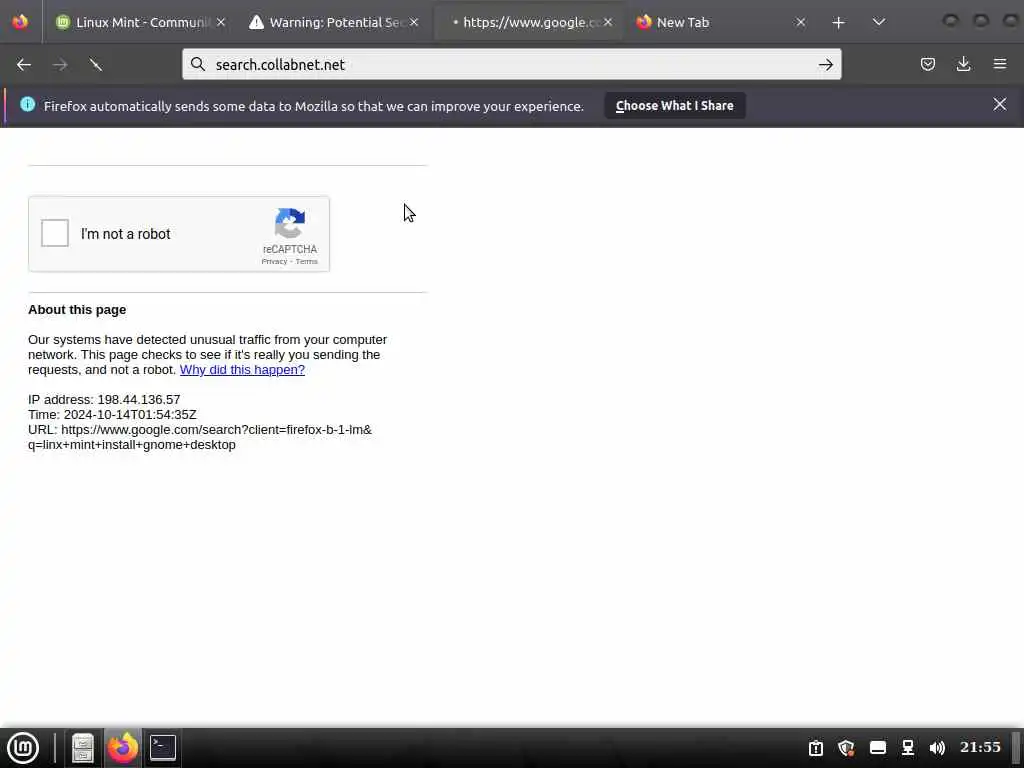Click Choose What I Share button
1024x768 pixels.
point(675,105)
